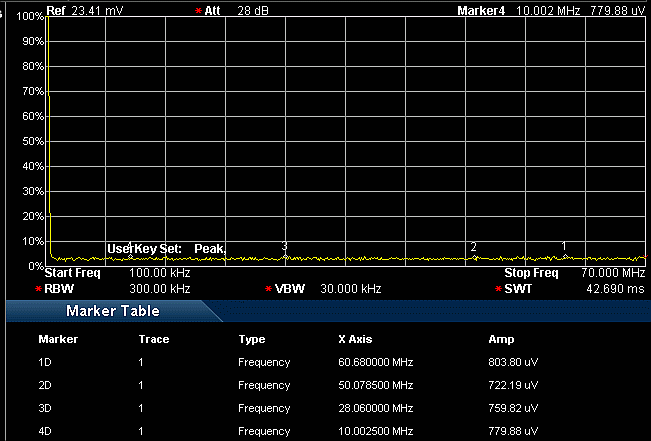Click the red asterisk beside Att
This screenshot has width=651, height=441.
tap(198, 10)
